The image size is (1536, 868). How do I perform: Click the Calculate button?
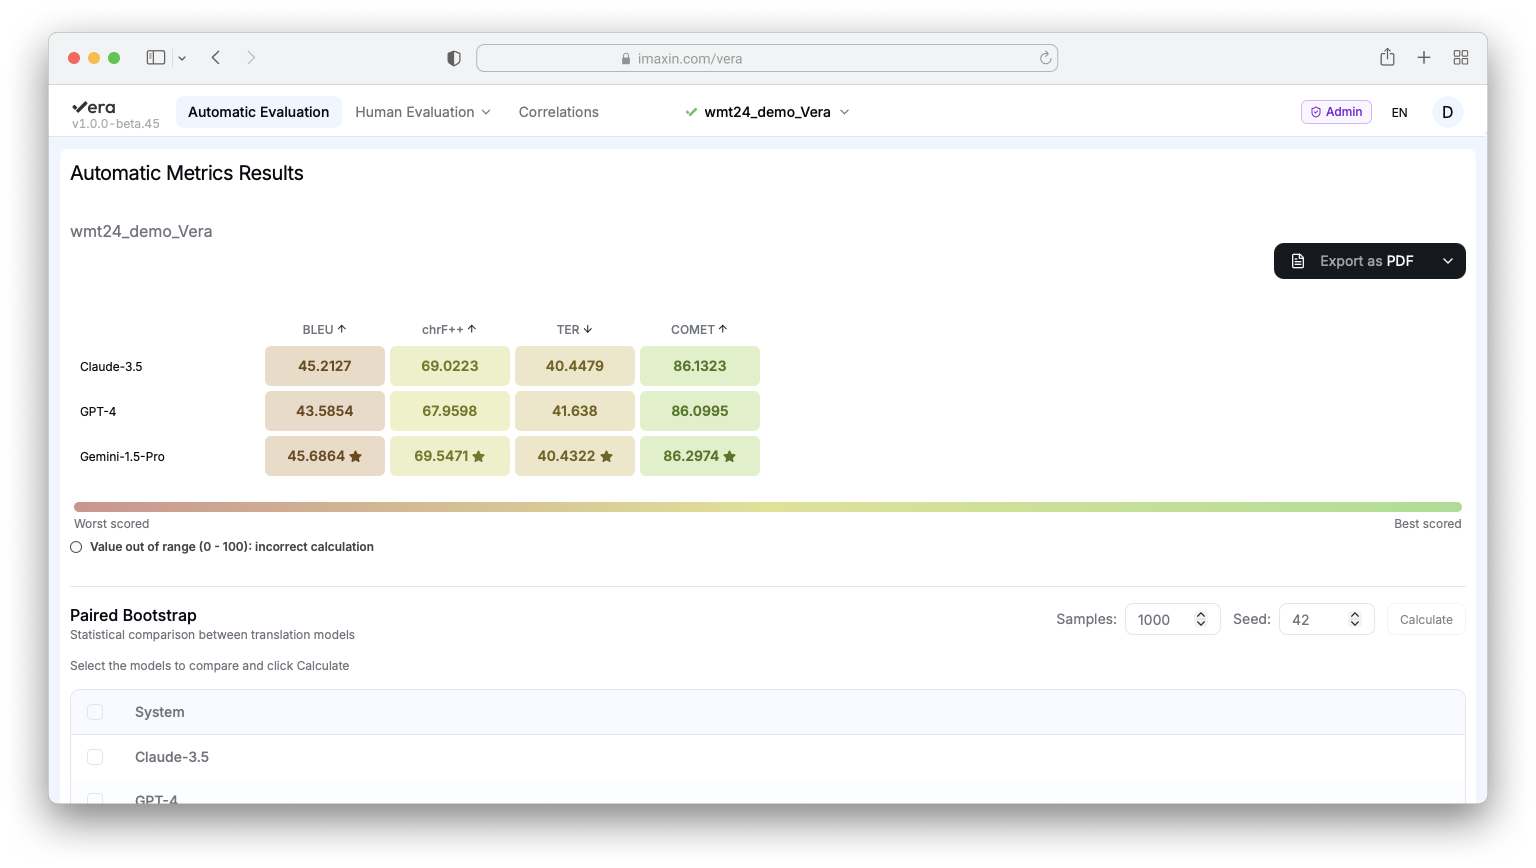1426,620
